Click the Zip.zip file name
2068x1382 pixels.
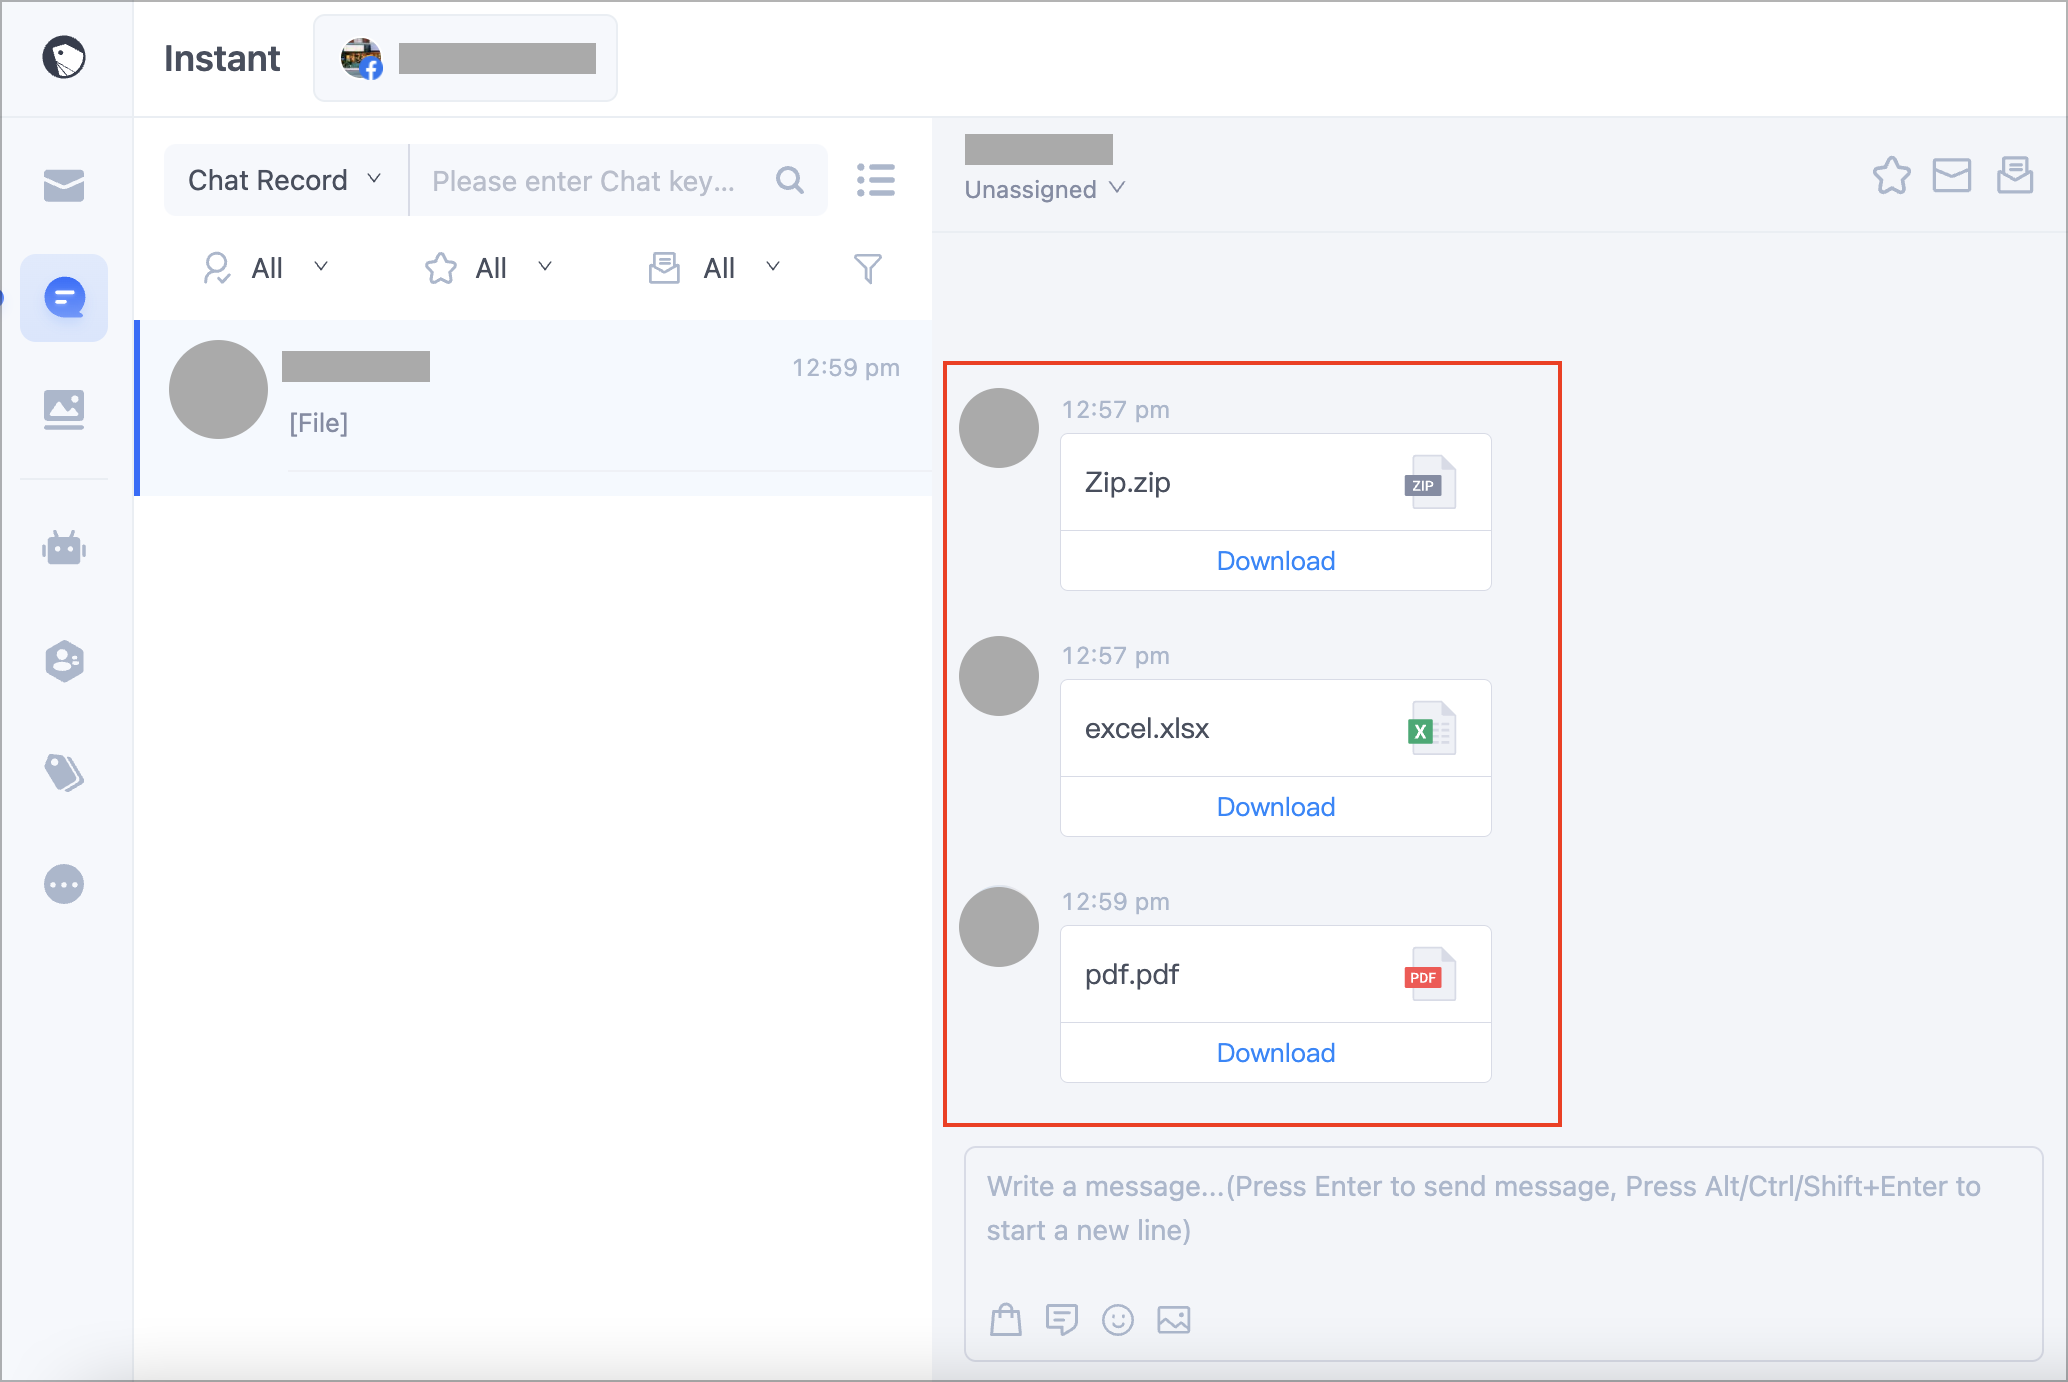[1128, 482]
